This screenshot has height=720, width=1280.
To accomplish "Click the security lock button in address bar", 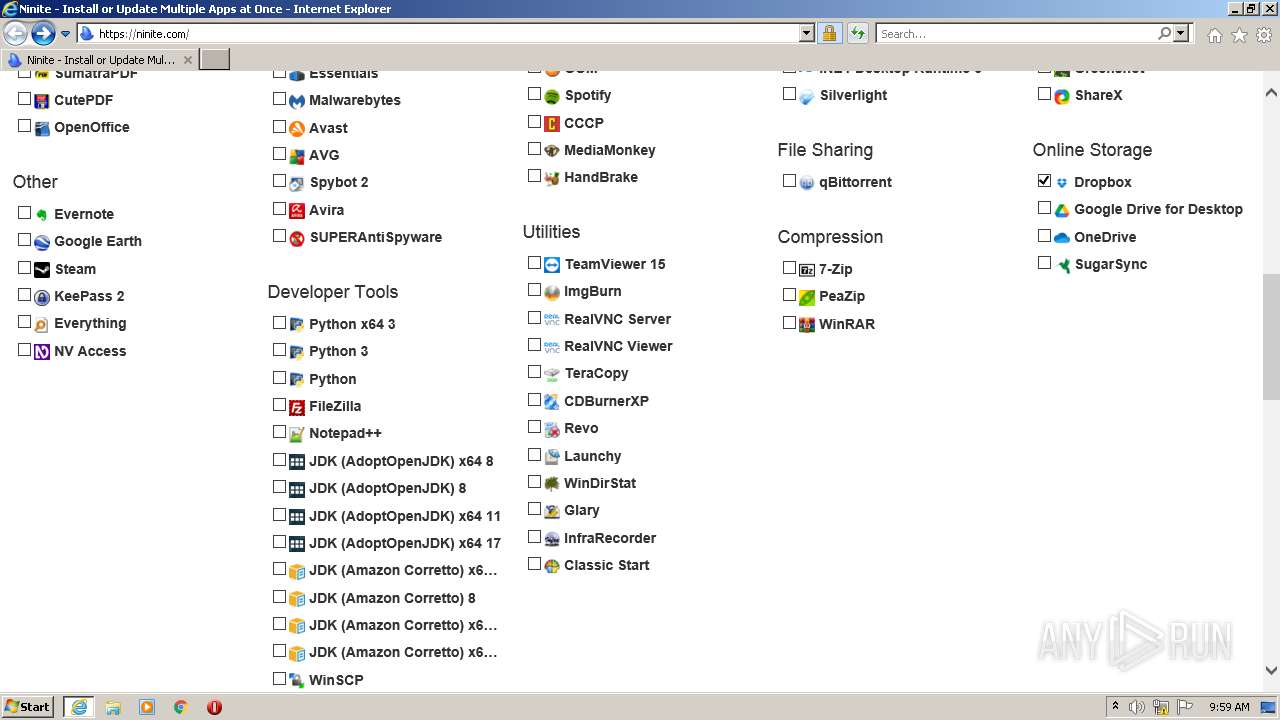I will [x=829, y=33].
